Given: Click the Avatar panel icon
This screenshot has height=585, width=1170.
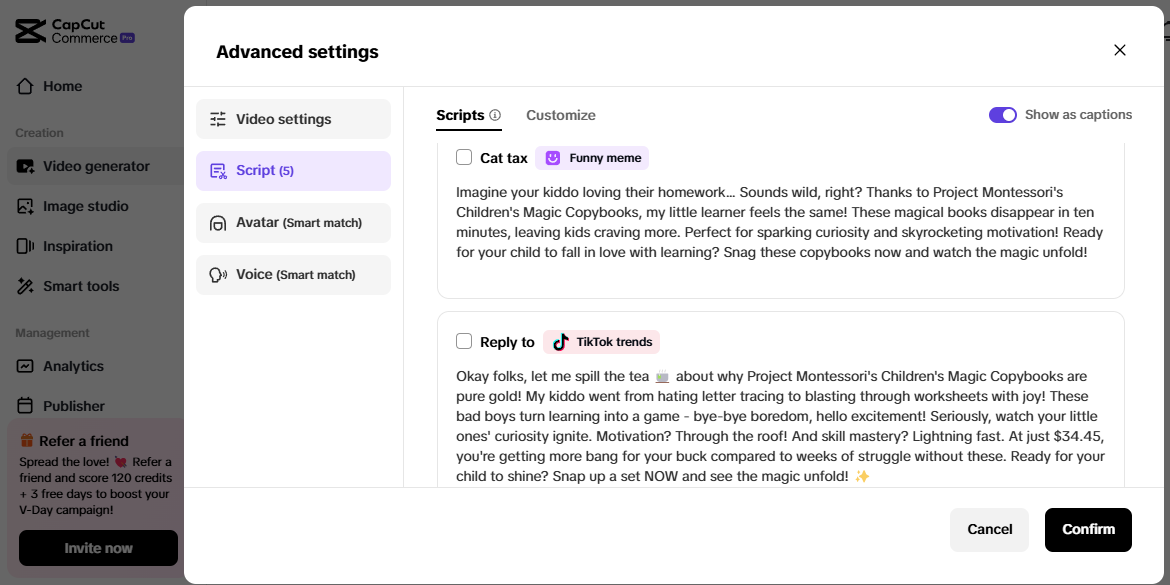Looking at the screenshot, I should [218, 223].
